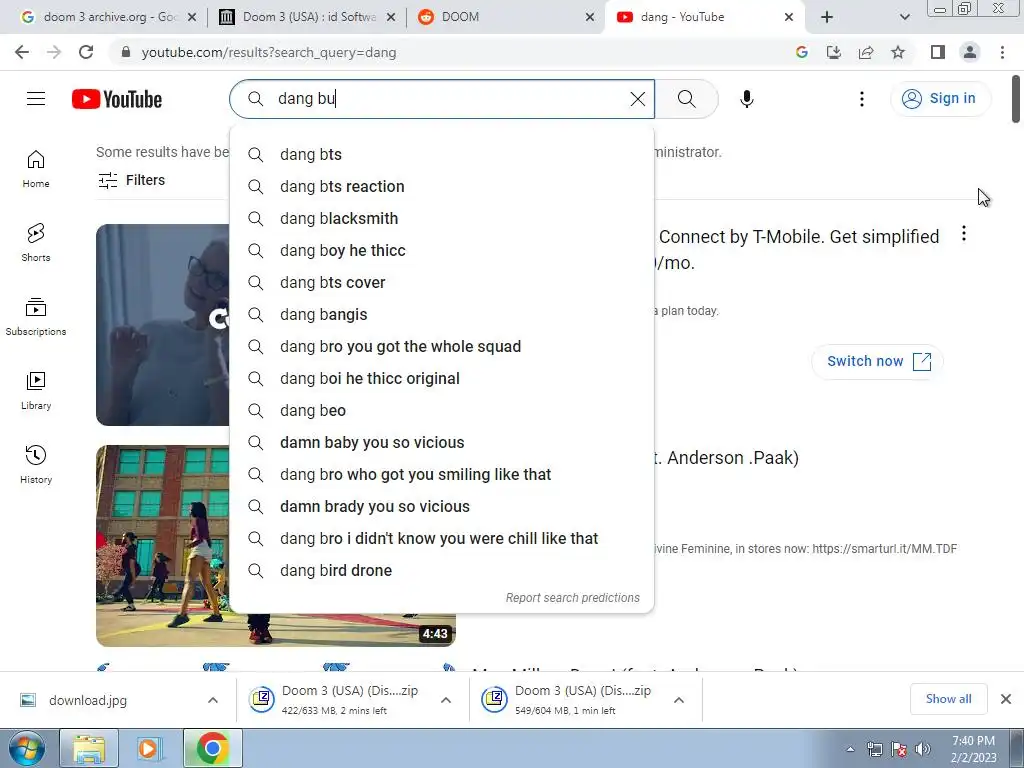This screenshot has height=768, width=1024.
Task: Expand options for download.jpg download
Action: (x=213, y=700)
